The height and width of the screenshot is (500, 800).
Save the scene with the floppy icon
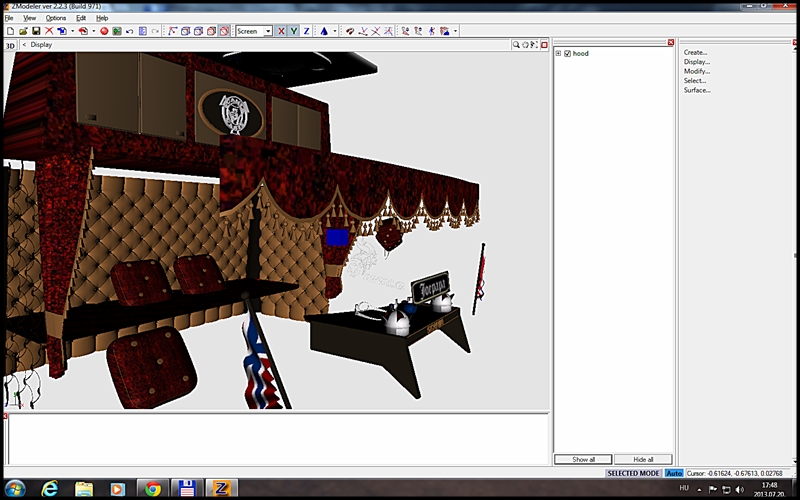click(36, 31)
